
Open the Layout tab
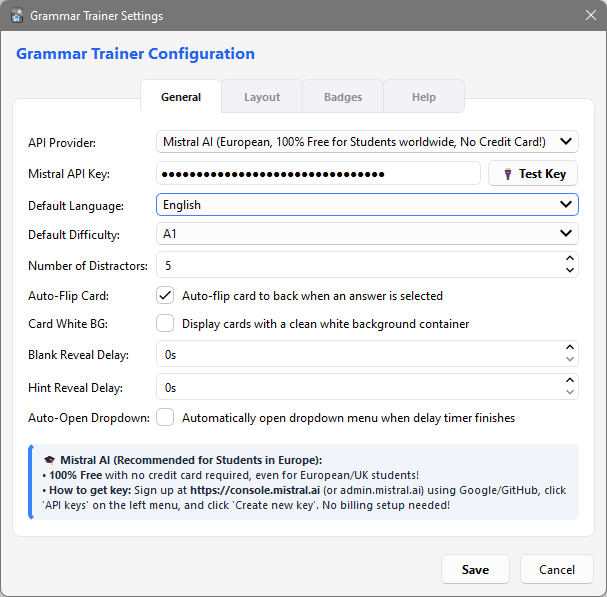click(x=262, y=97)
